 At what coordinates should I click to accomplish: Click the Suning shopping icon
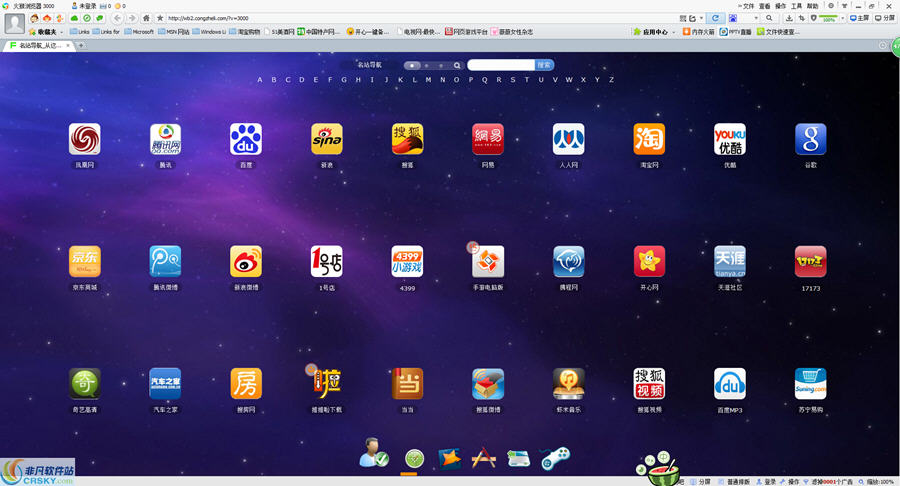coord(810,384)
